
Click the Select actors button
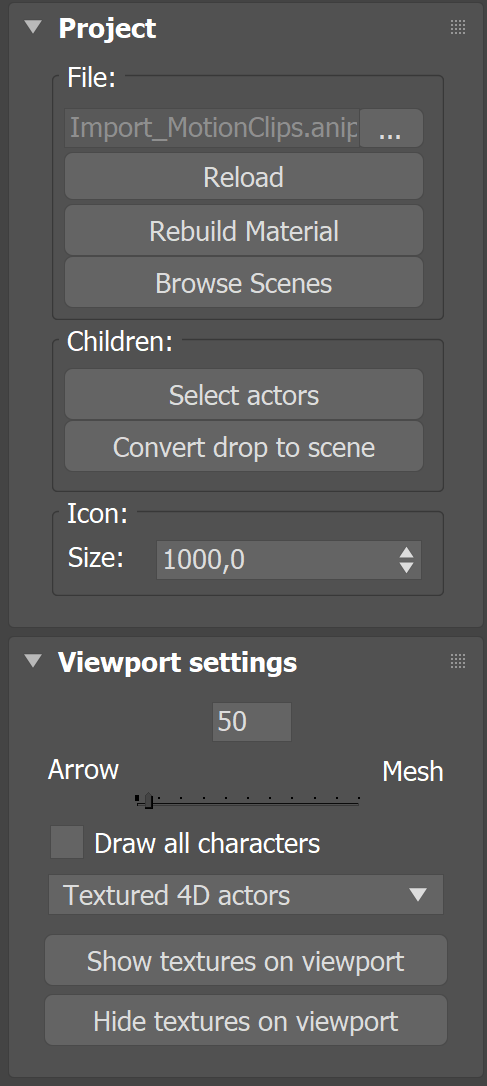pos(244,395)
